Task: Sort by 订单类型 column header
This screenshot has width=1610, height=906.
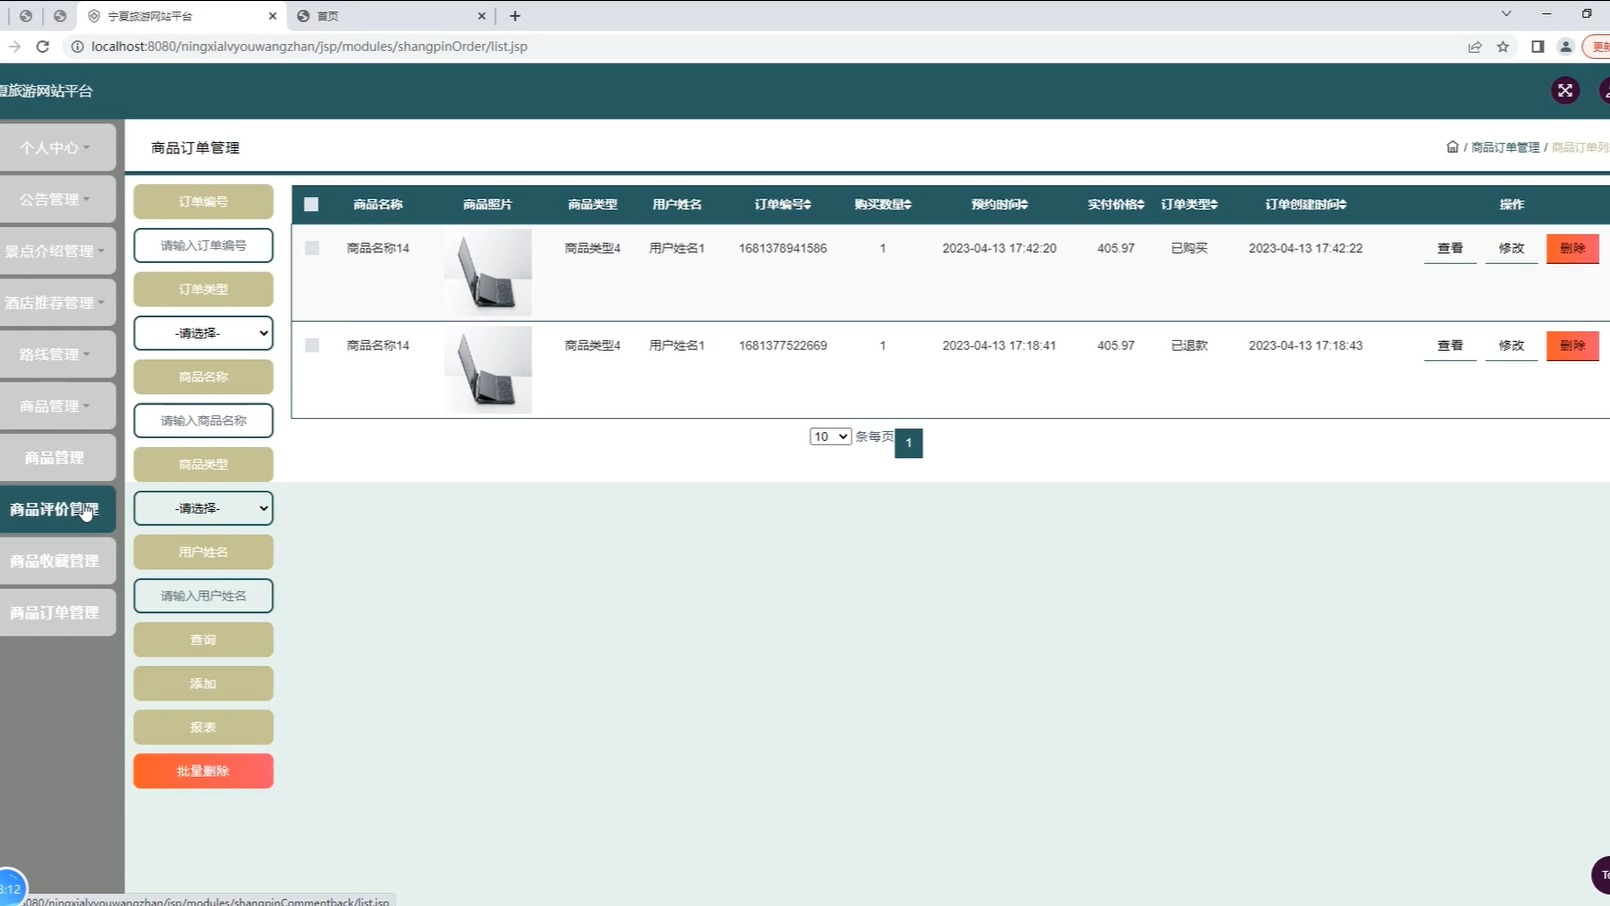Action: (1189, 204)
